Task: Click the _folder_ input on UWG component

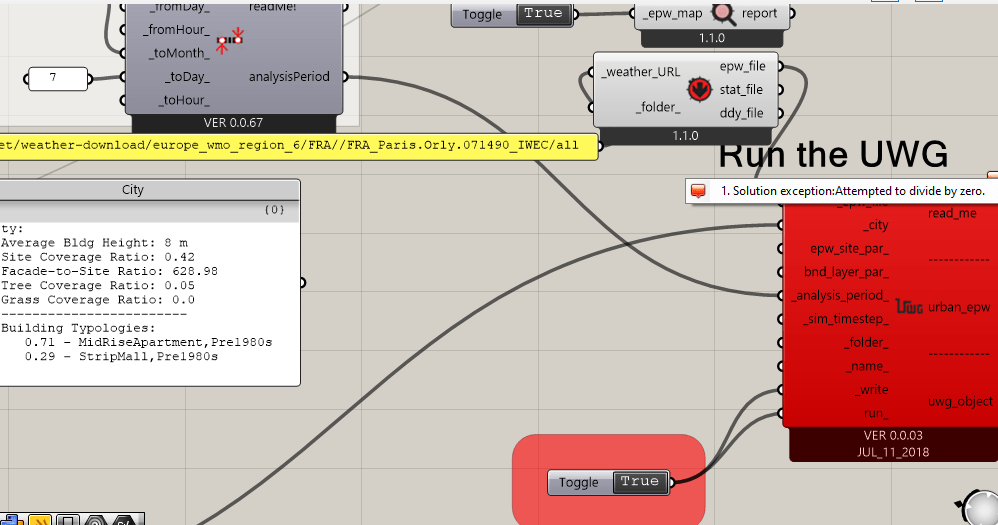Action: (x=866, y=343)
